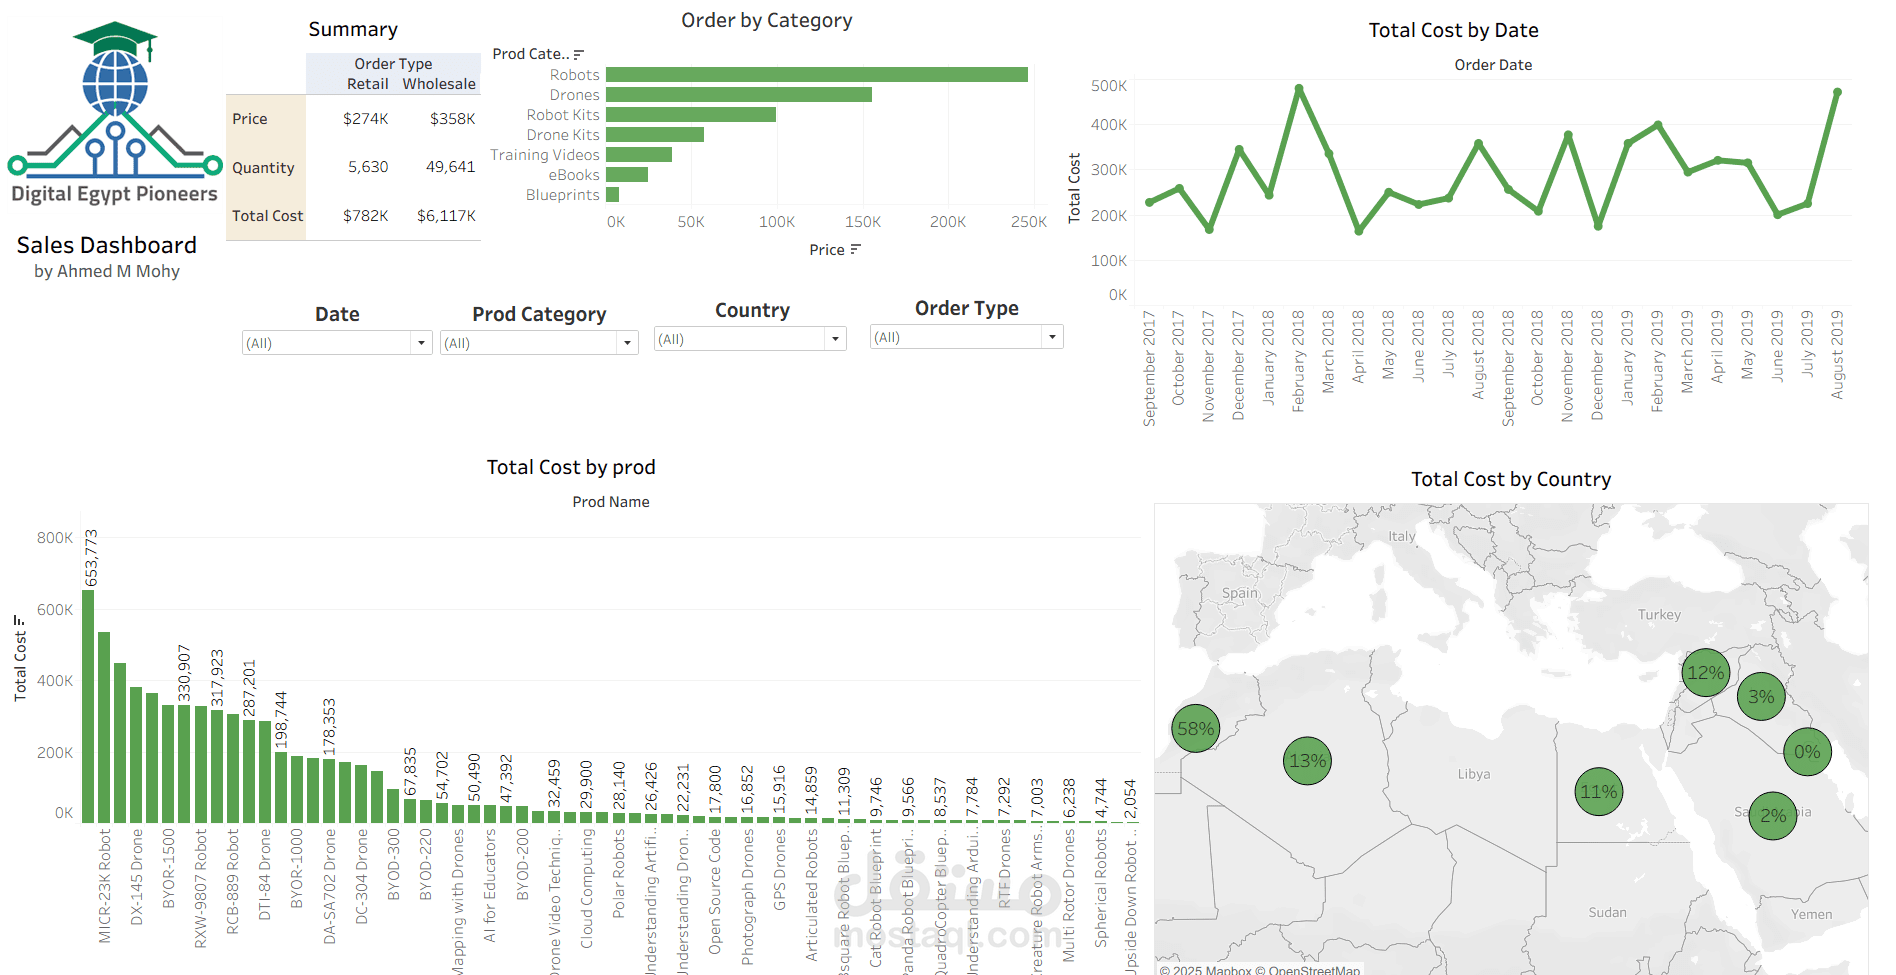Viewport: 1896px width, 975px height.
Task: Click the 11% bubble over Egypt
Action: point(1598,792)
